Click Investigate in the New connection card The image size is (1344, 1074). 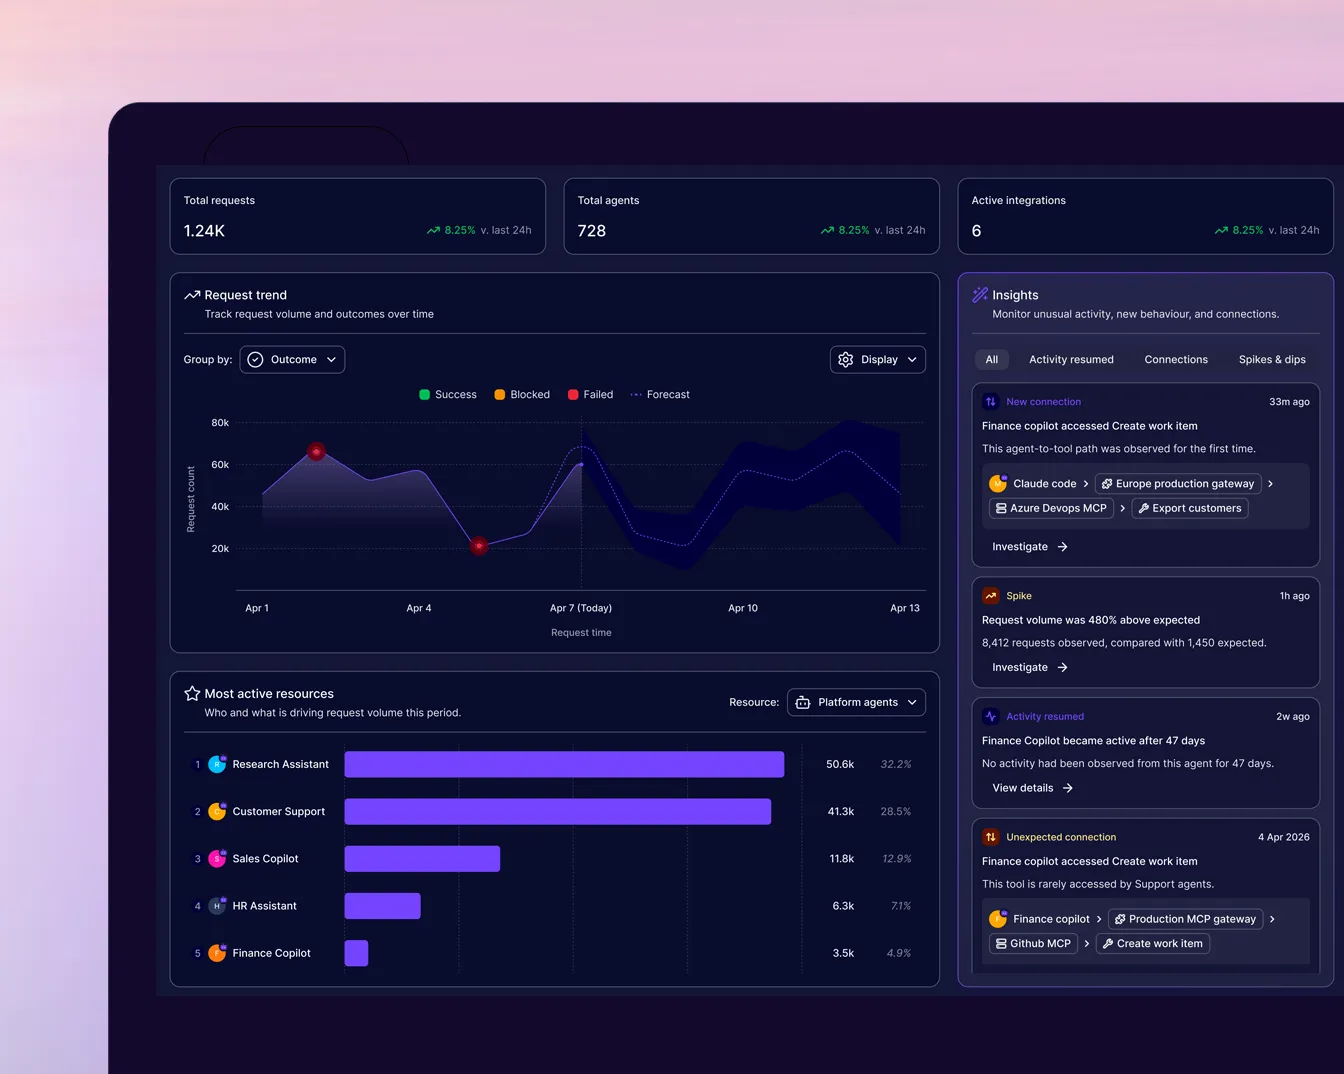[1030, 547]
